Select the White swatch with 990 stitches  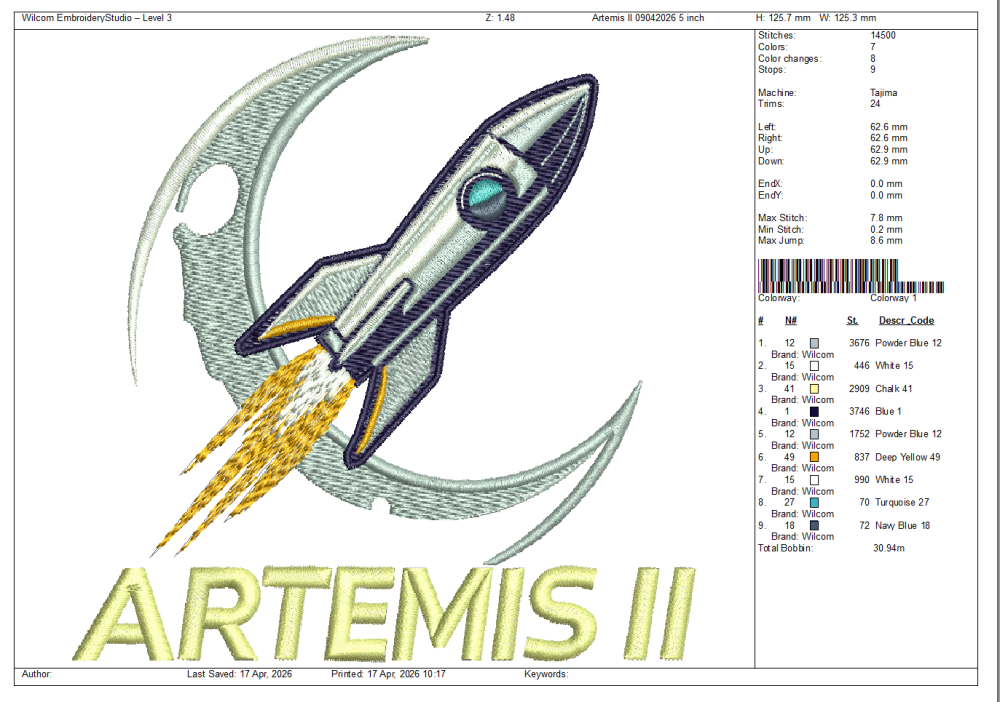click(x=814, y=480)
